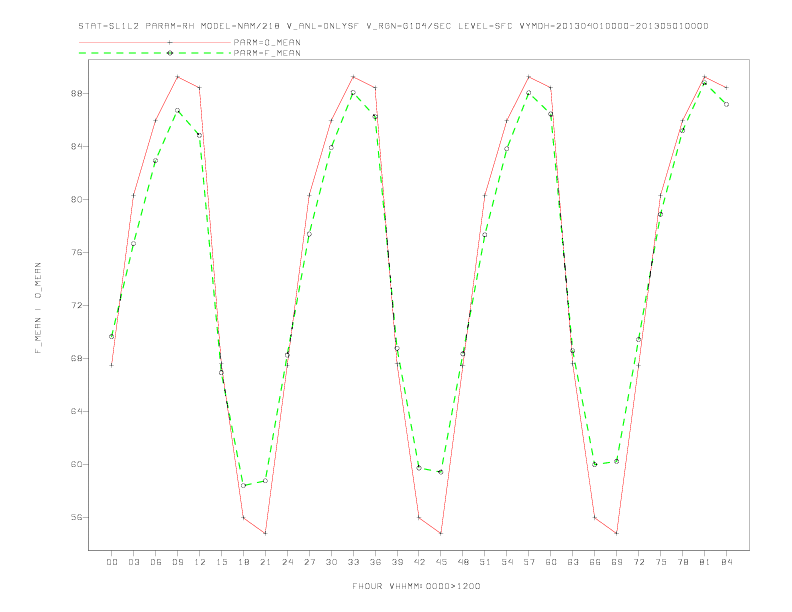
Task: Click x-axis tick label 09
Action: pos(177,562)
